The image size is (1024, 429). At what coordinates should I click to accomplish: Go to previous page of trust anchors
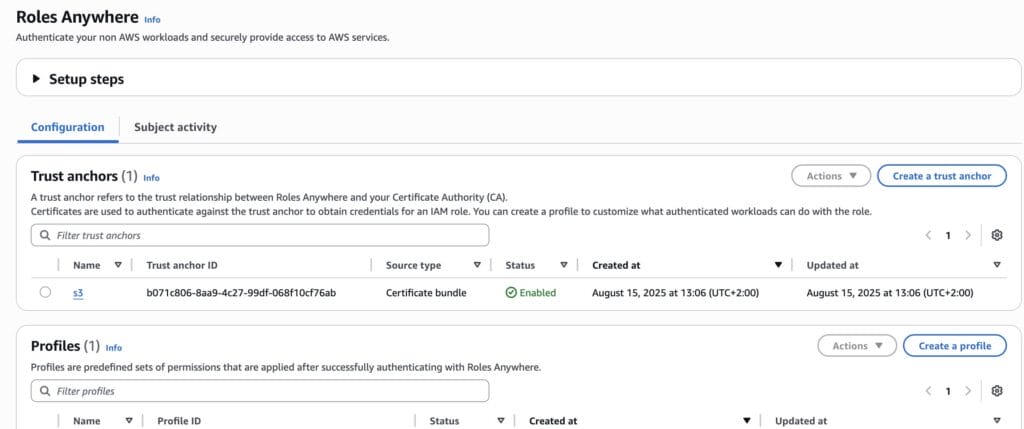(x=928, y=235)
